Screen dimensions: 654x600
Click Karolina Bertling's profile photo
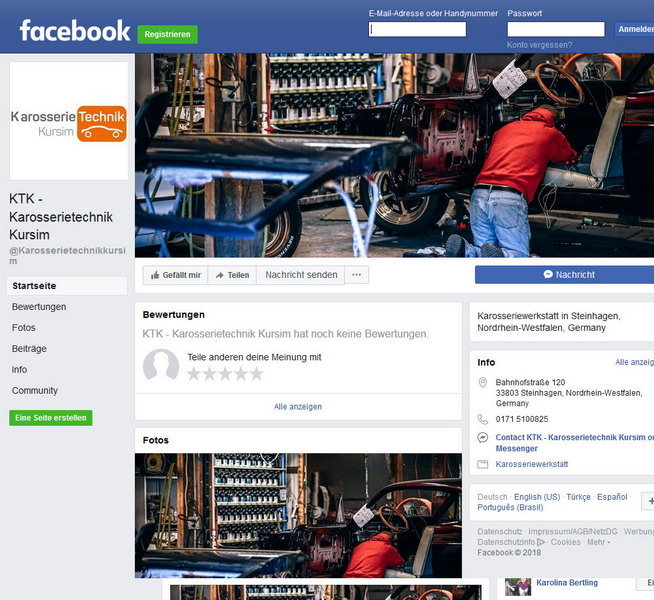[x=518, y=587]
